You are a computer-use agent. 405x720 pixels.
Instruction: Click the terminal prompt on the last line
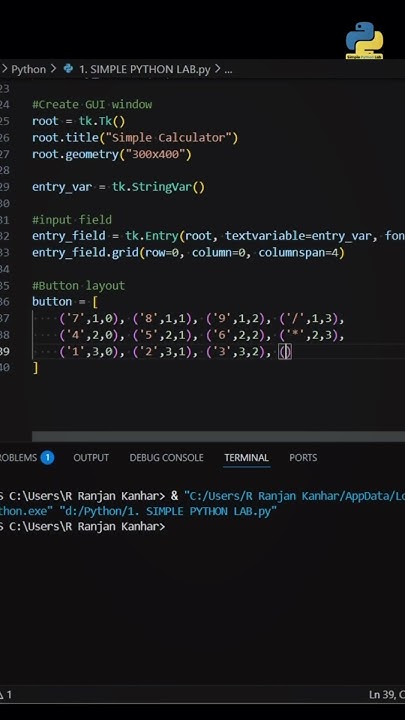(82, 527)
